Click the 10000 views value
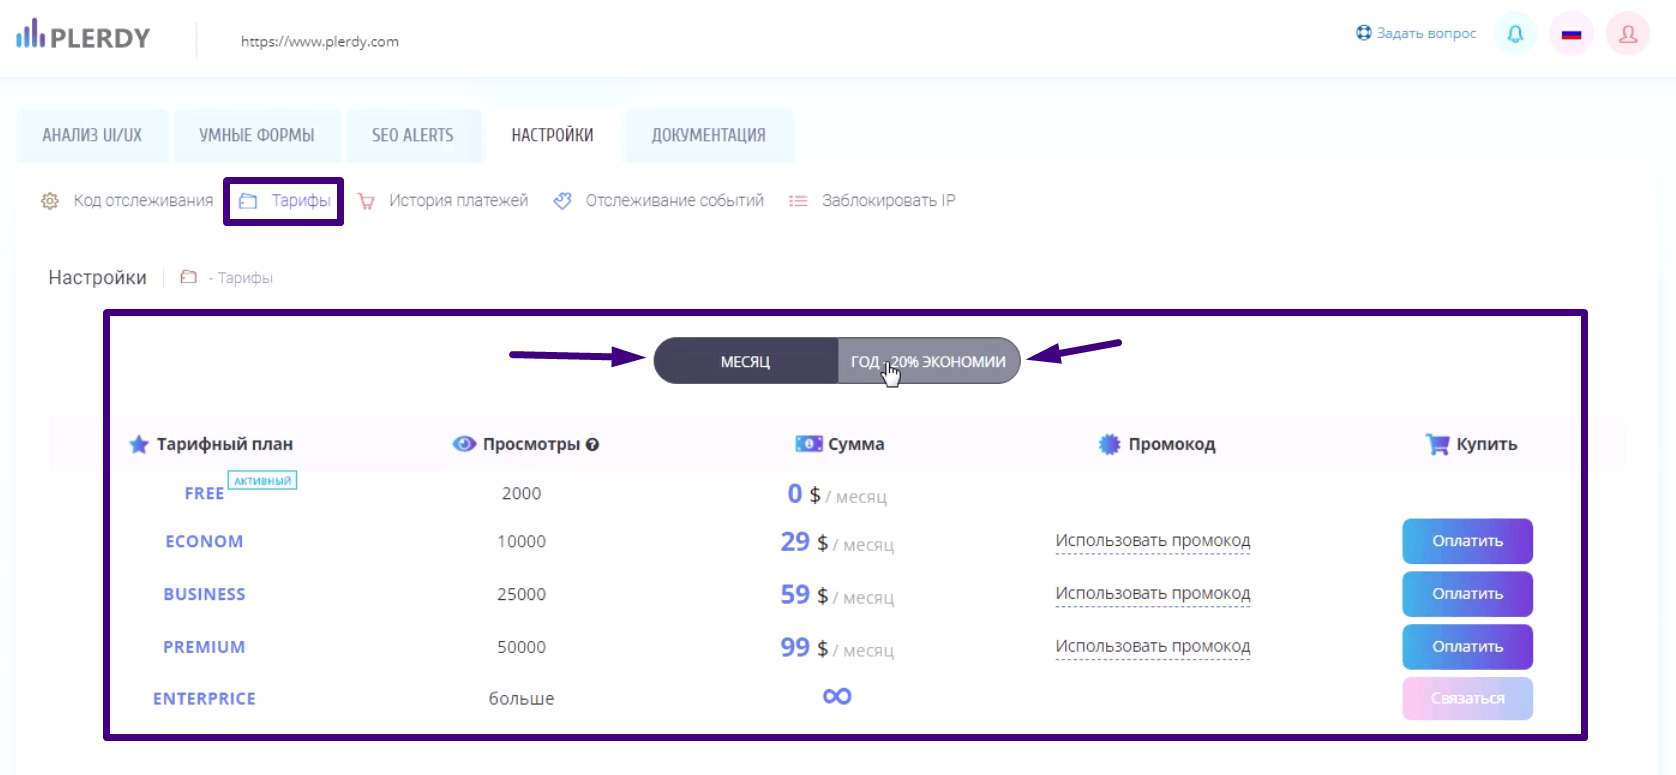This screenshot has height=775, width=1676. [521, 541]
